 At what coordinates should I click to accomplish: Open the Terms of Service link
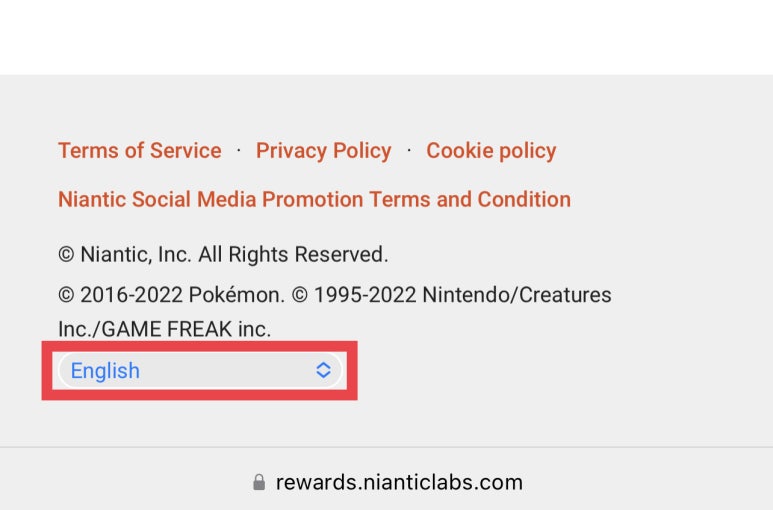click(140, 151)
